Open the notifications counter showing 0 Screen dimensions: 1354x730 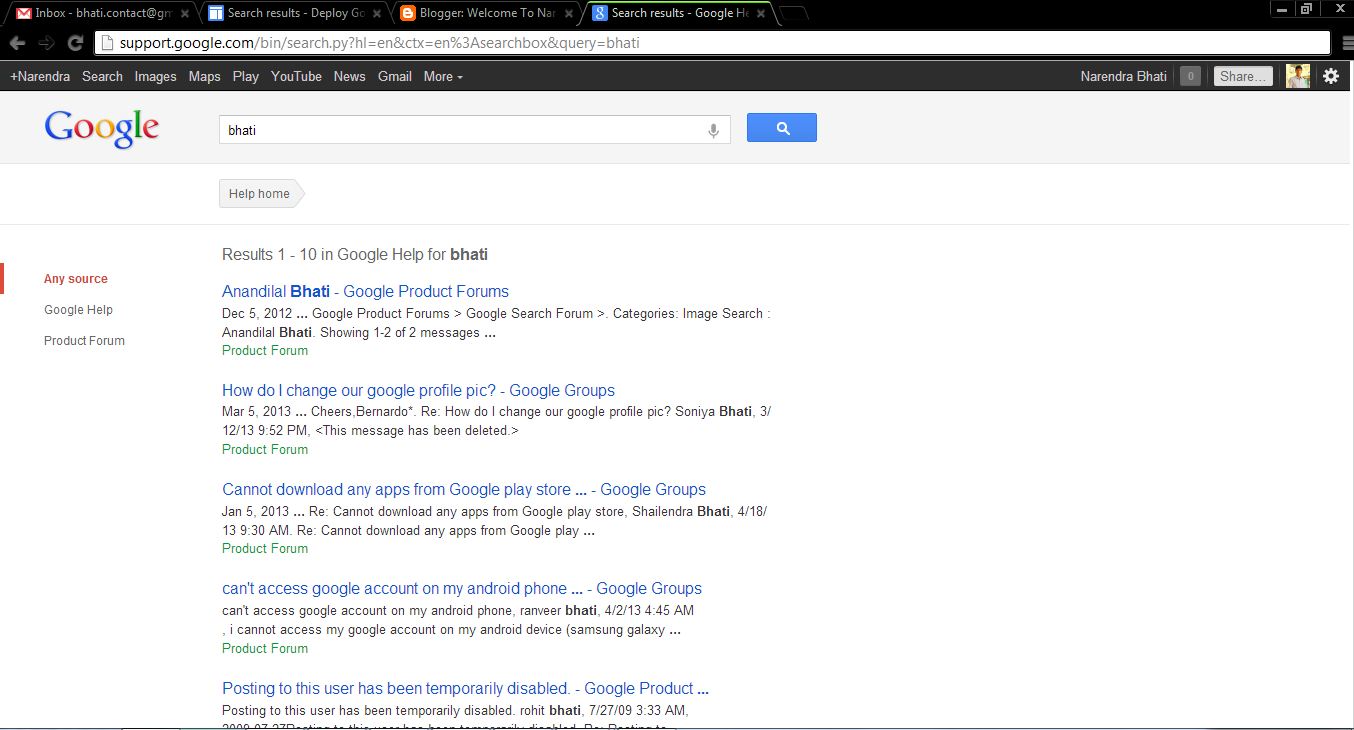tap(1190, 76)
